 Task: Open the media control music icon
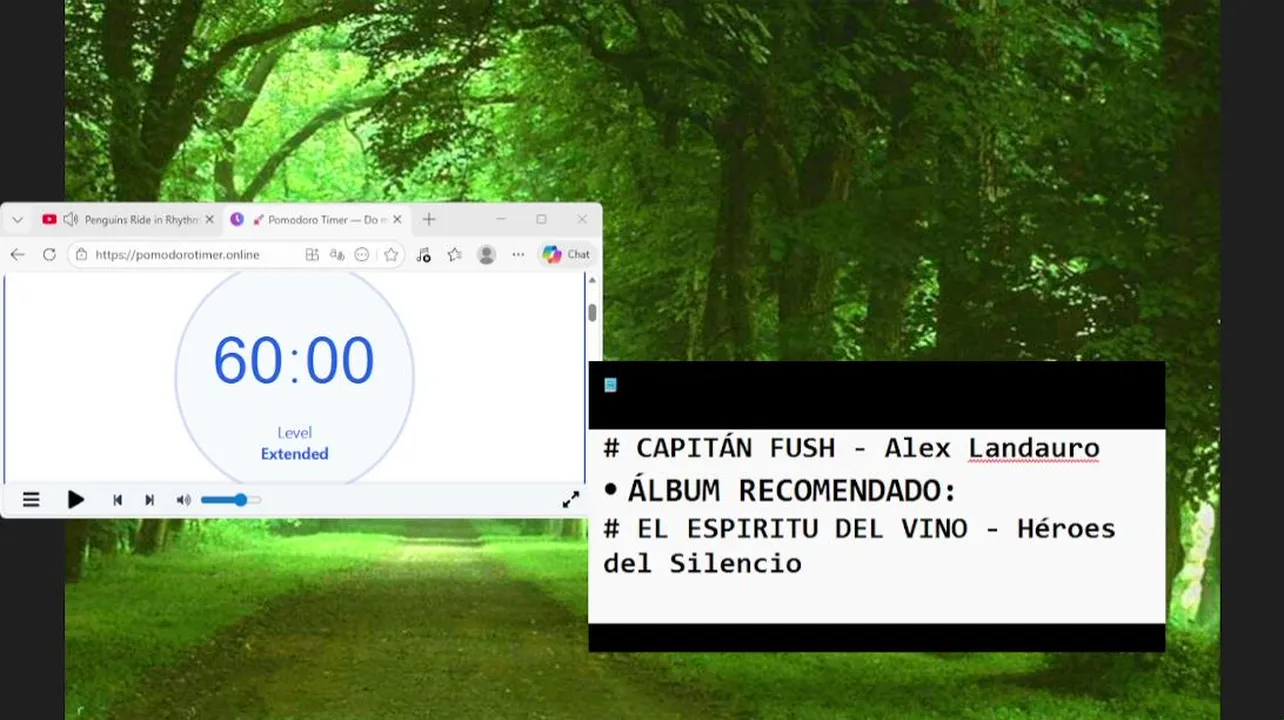pos(423,255)
